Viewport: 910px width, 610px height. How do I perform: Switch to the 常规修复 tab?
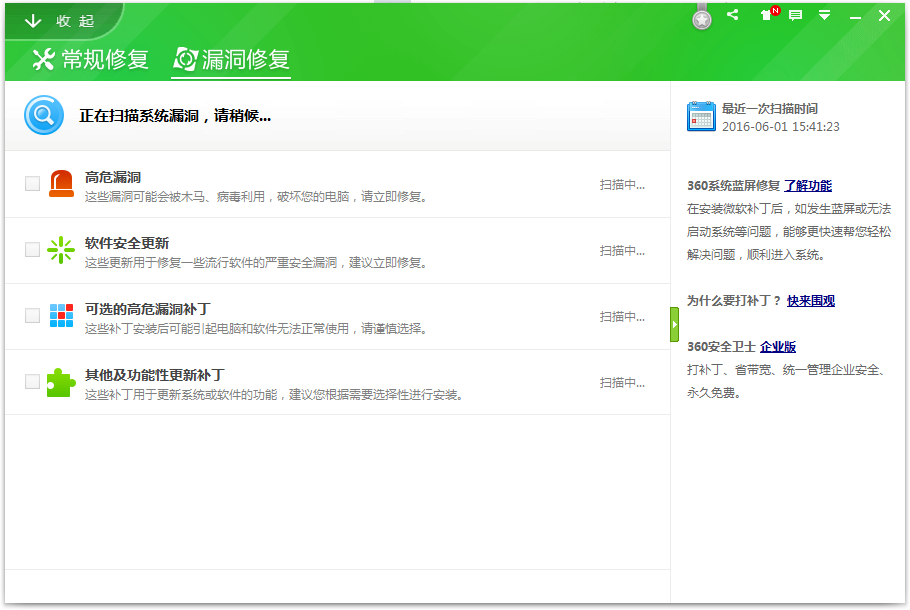click(91, 59)
